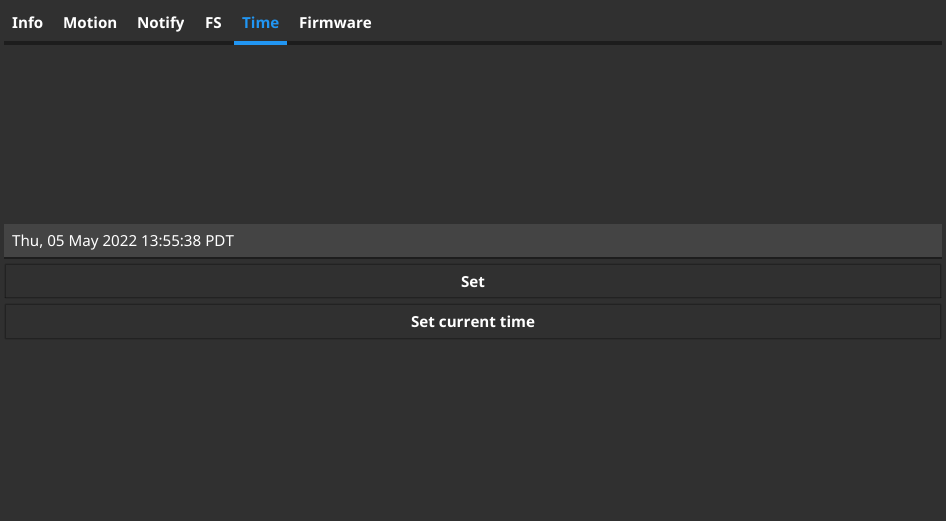View motion settings in Motion tab
Screen dimensions: 946x521
tap(90, 22)
